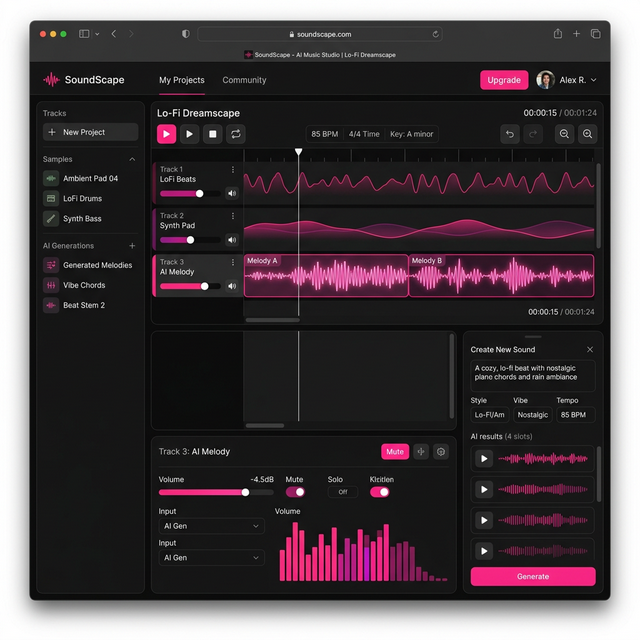Open the second Input AI Gen dropdown
The height and width of the screenshot is (640, 640).
point(211,558)
